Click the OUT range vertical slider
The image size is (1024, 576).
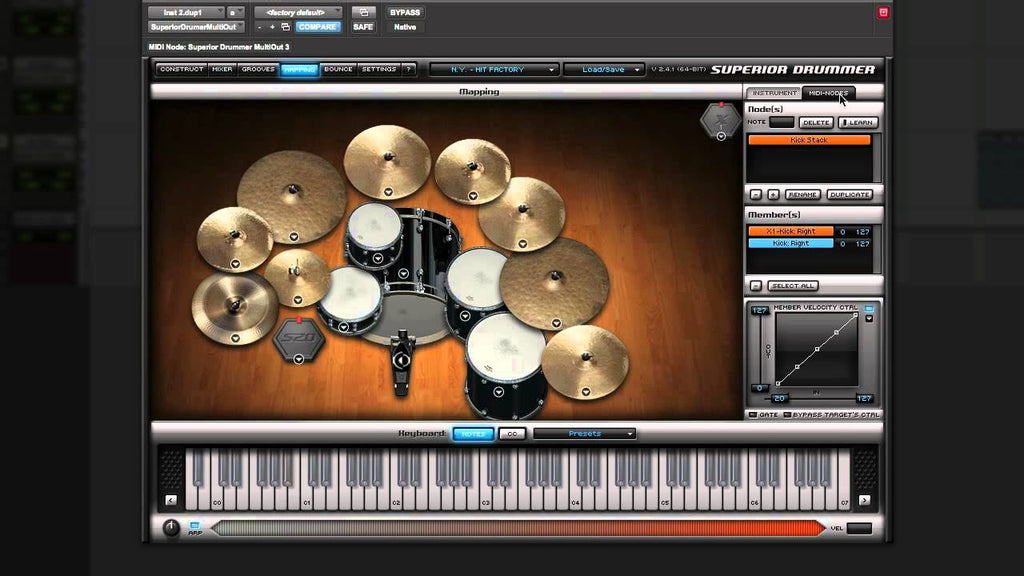coord(759,349)
